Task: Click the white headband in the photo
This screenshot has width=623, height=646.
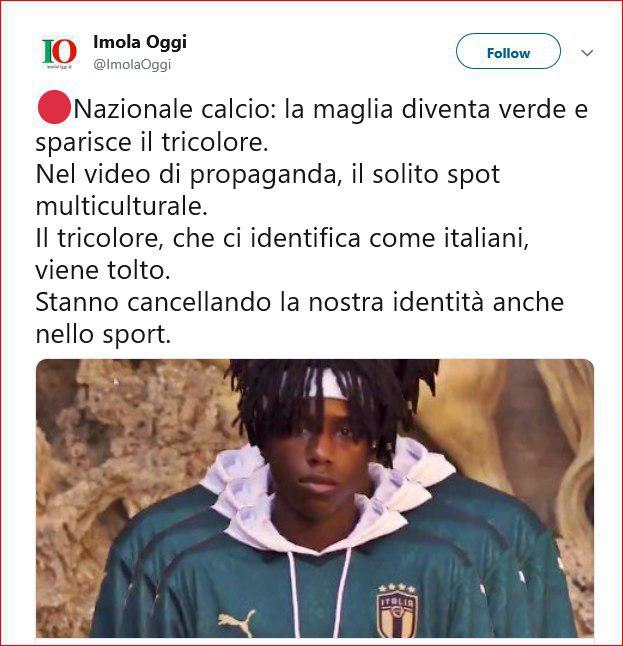Action: [x=328, y=384]
